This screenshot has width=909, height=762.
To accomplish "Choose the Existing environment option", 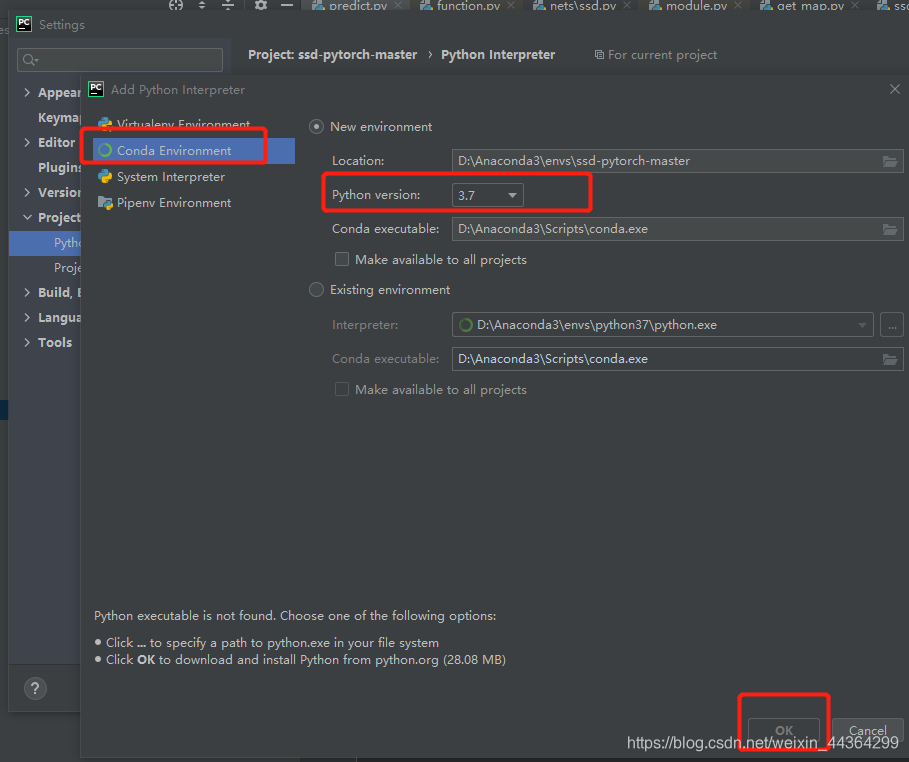I will (x=316, y=290).
